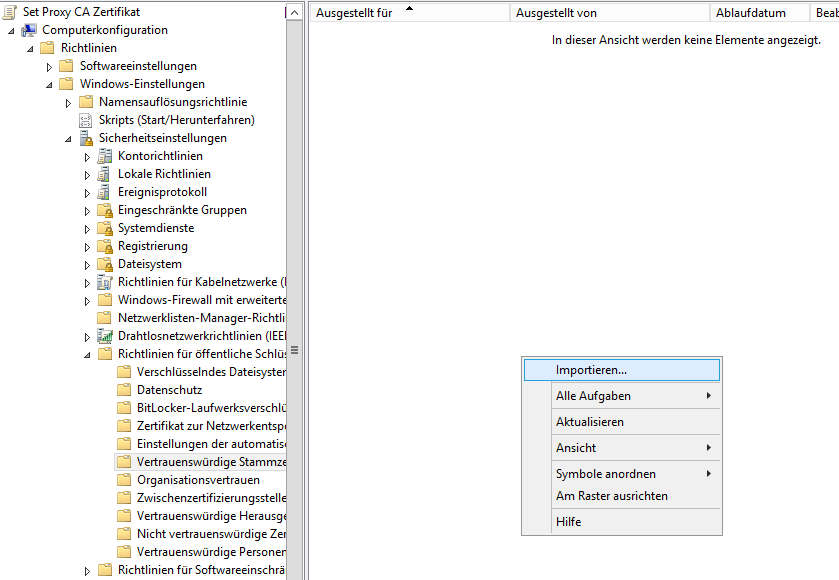Viewport: 839px width, 580px height.
Task: Click the Sicherheitseinstellungen lock folder icon
Action: point(86,138)
